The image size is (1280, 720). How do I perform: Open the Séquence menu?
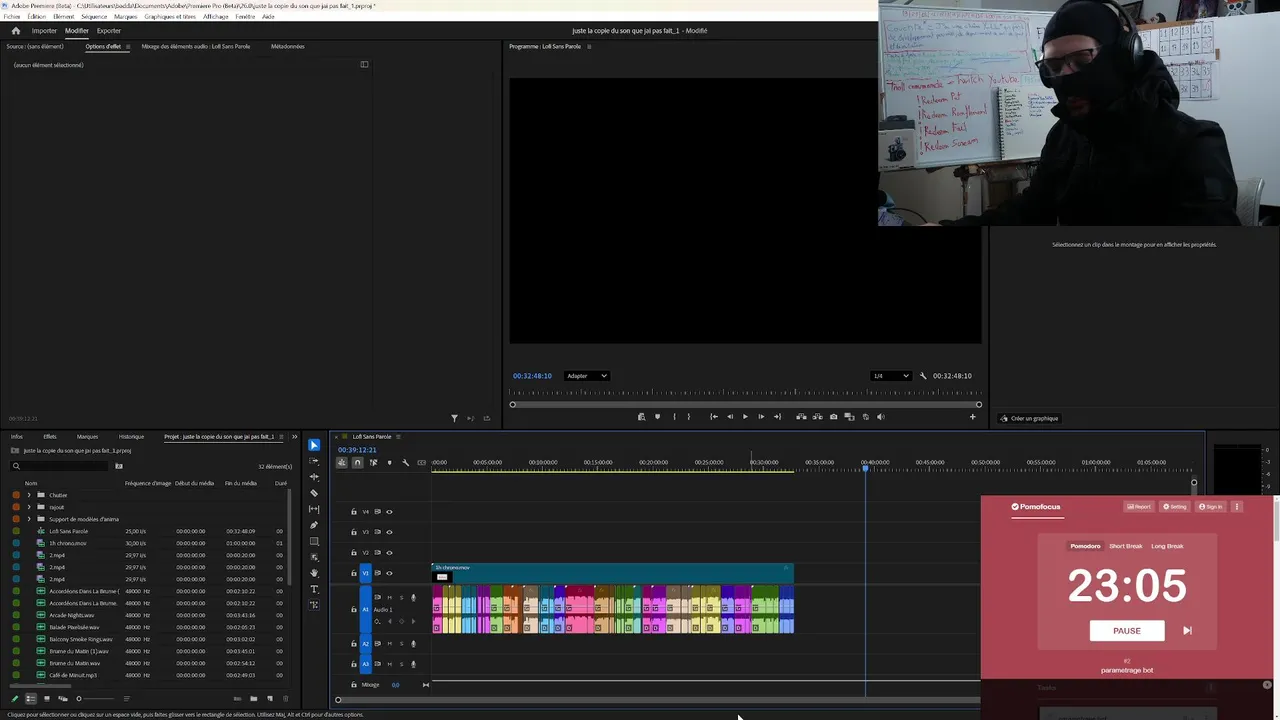(94, 17)
